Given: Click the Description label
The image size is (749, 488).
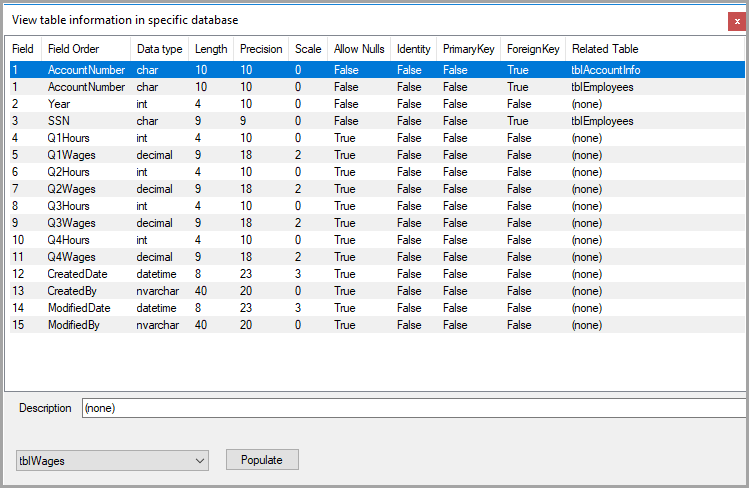Looking at the screenshot, I should [45, 408].
